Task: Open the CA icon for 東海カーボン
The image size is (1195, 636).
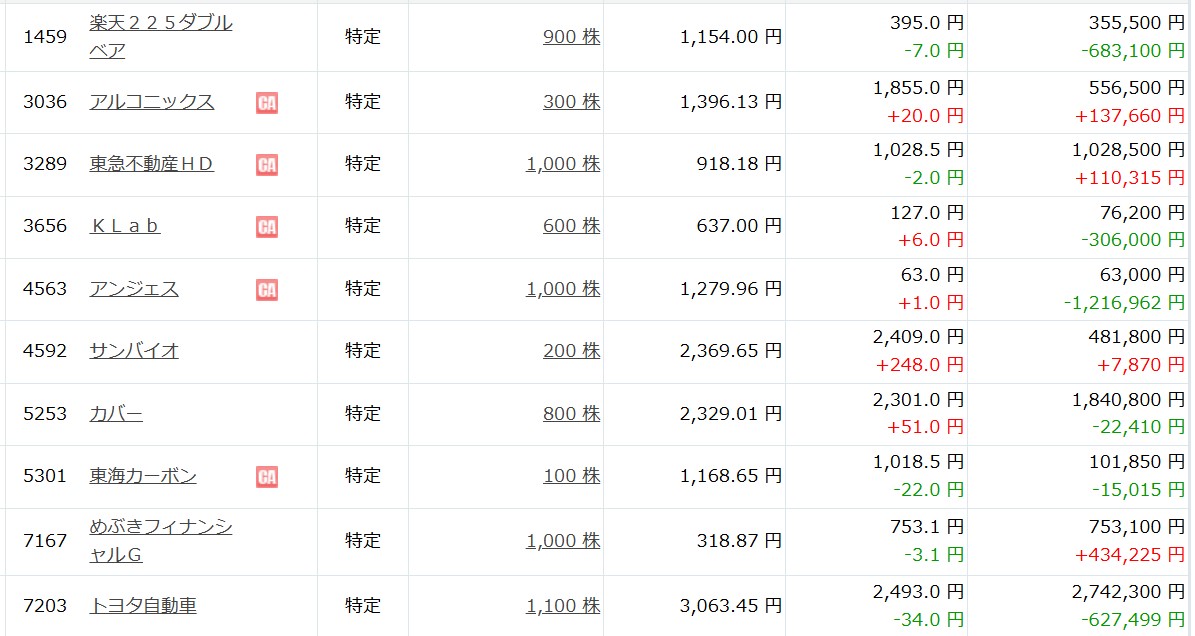Action: coord(267,477)
